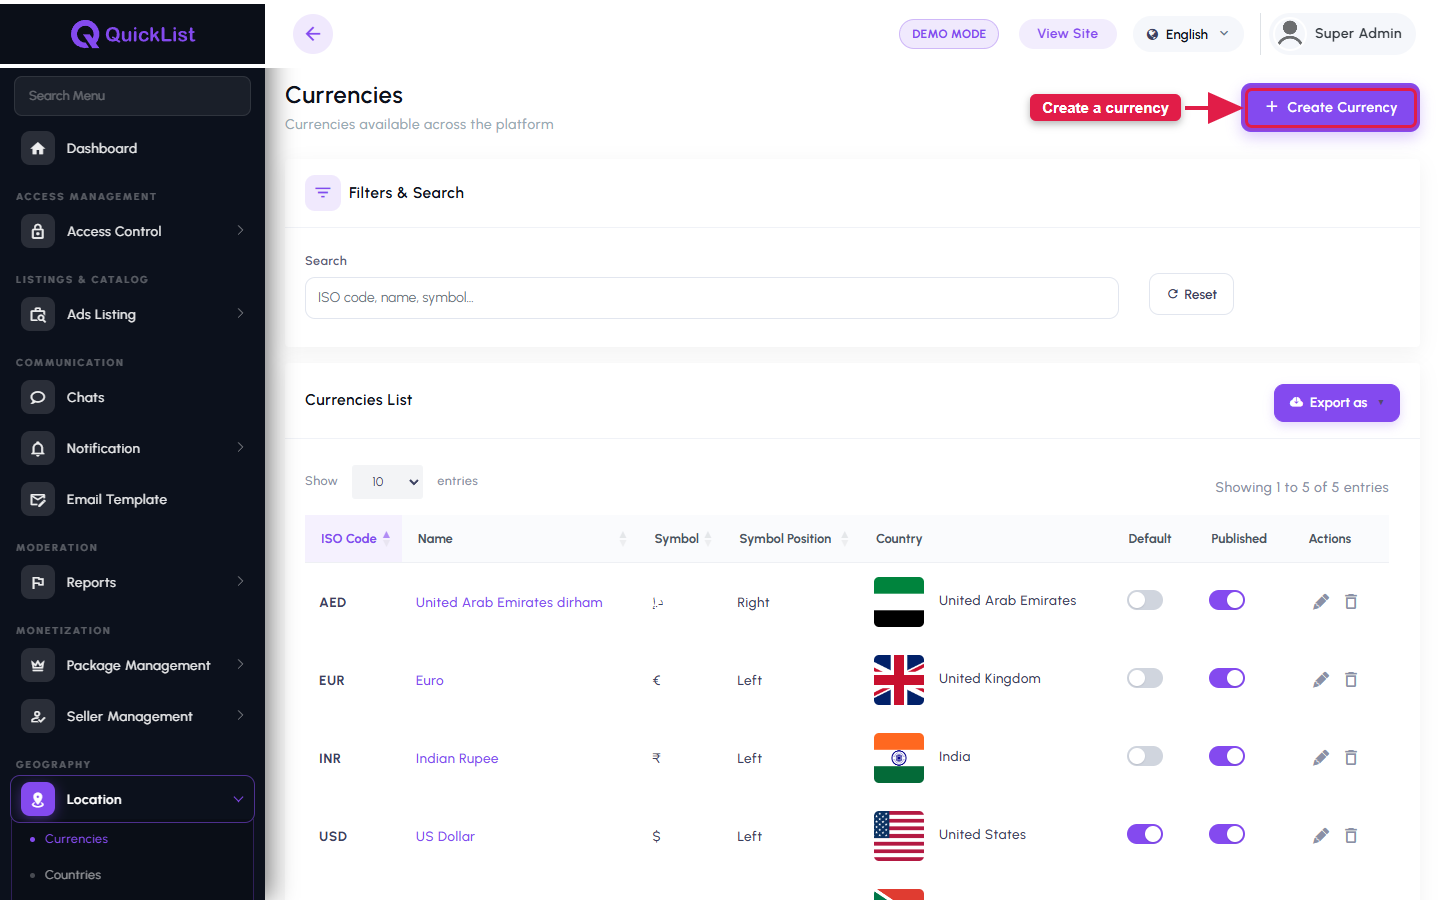Click the Ads Listing icon
The height and width of the screenshot is (900, 1440).
pyautogui.click(x=38, y=314)
